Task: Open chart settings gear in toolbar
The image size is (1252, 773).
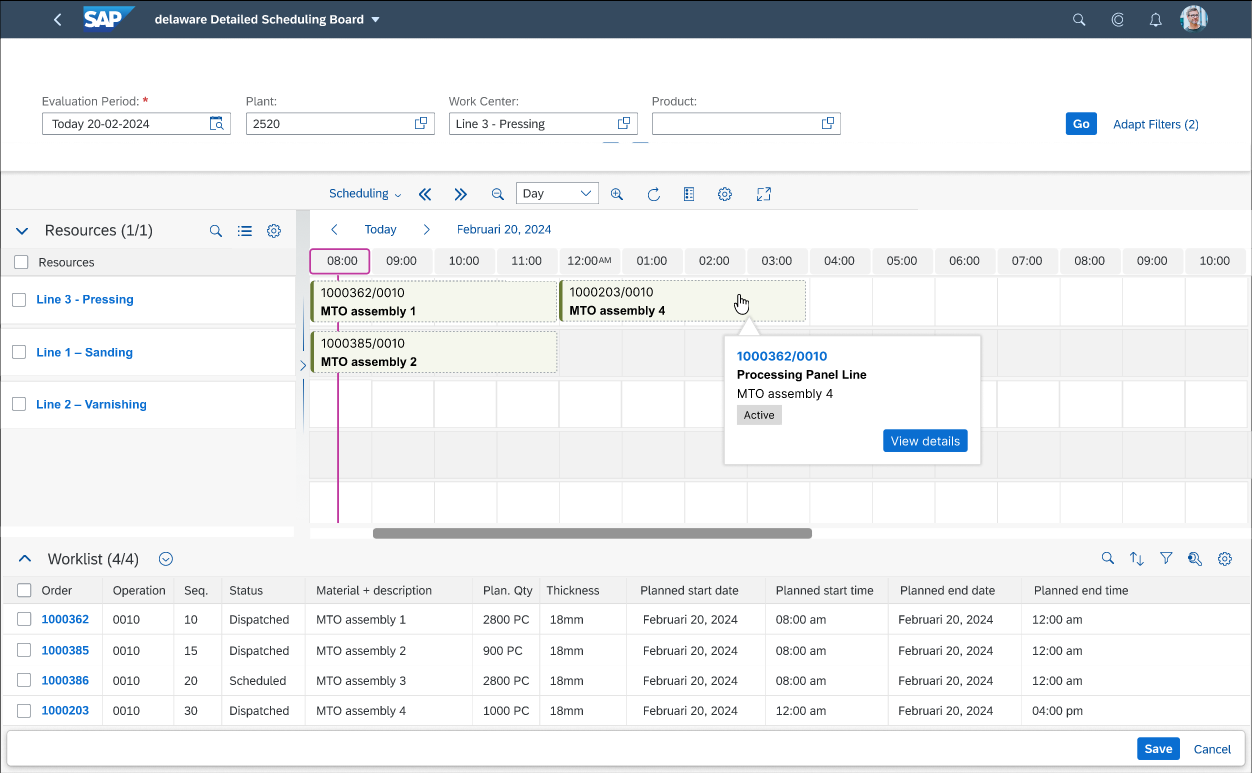Action: click(725, 194)
